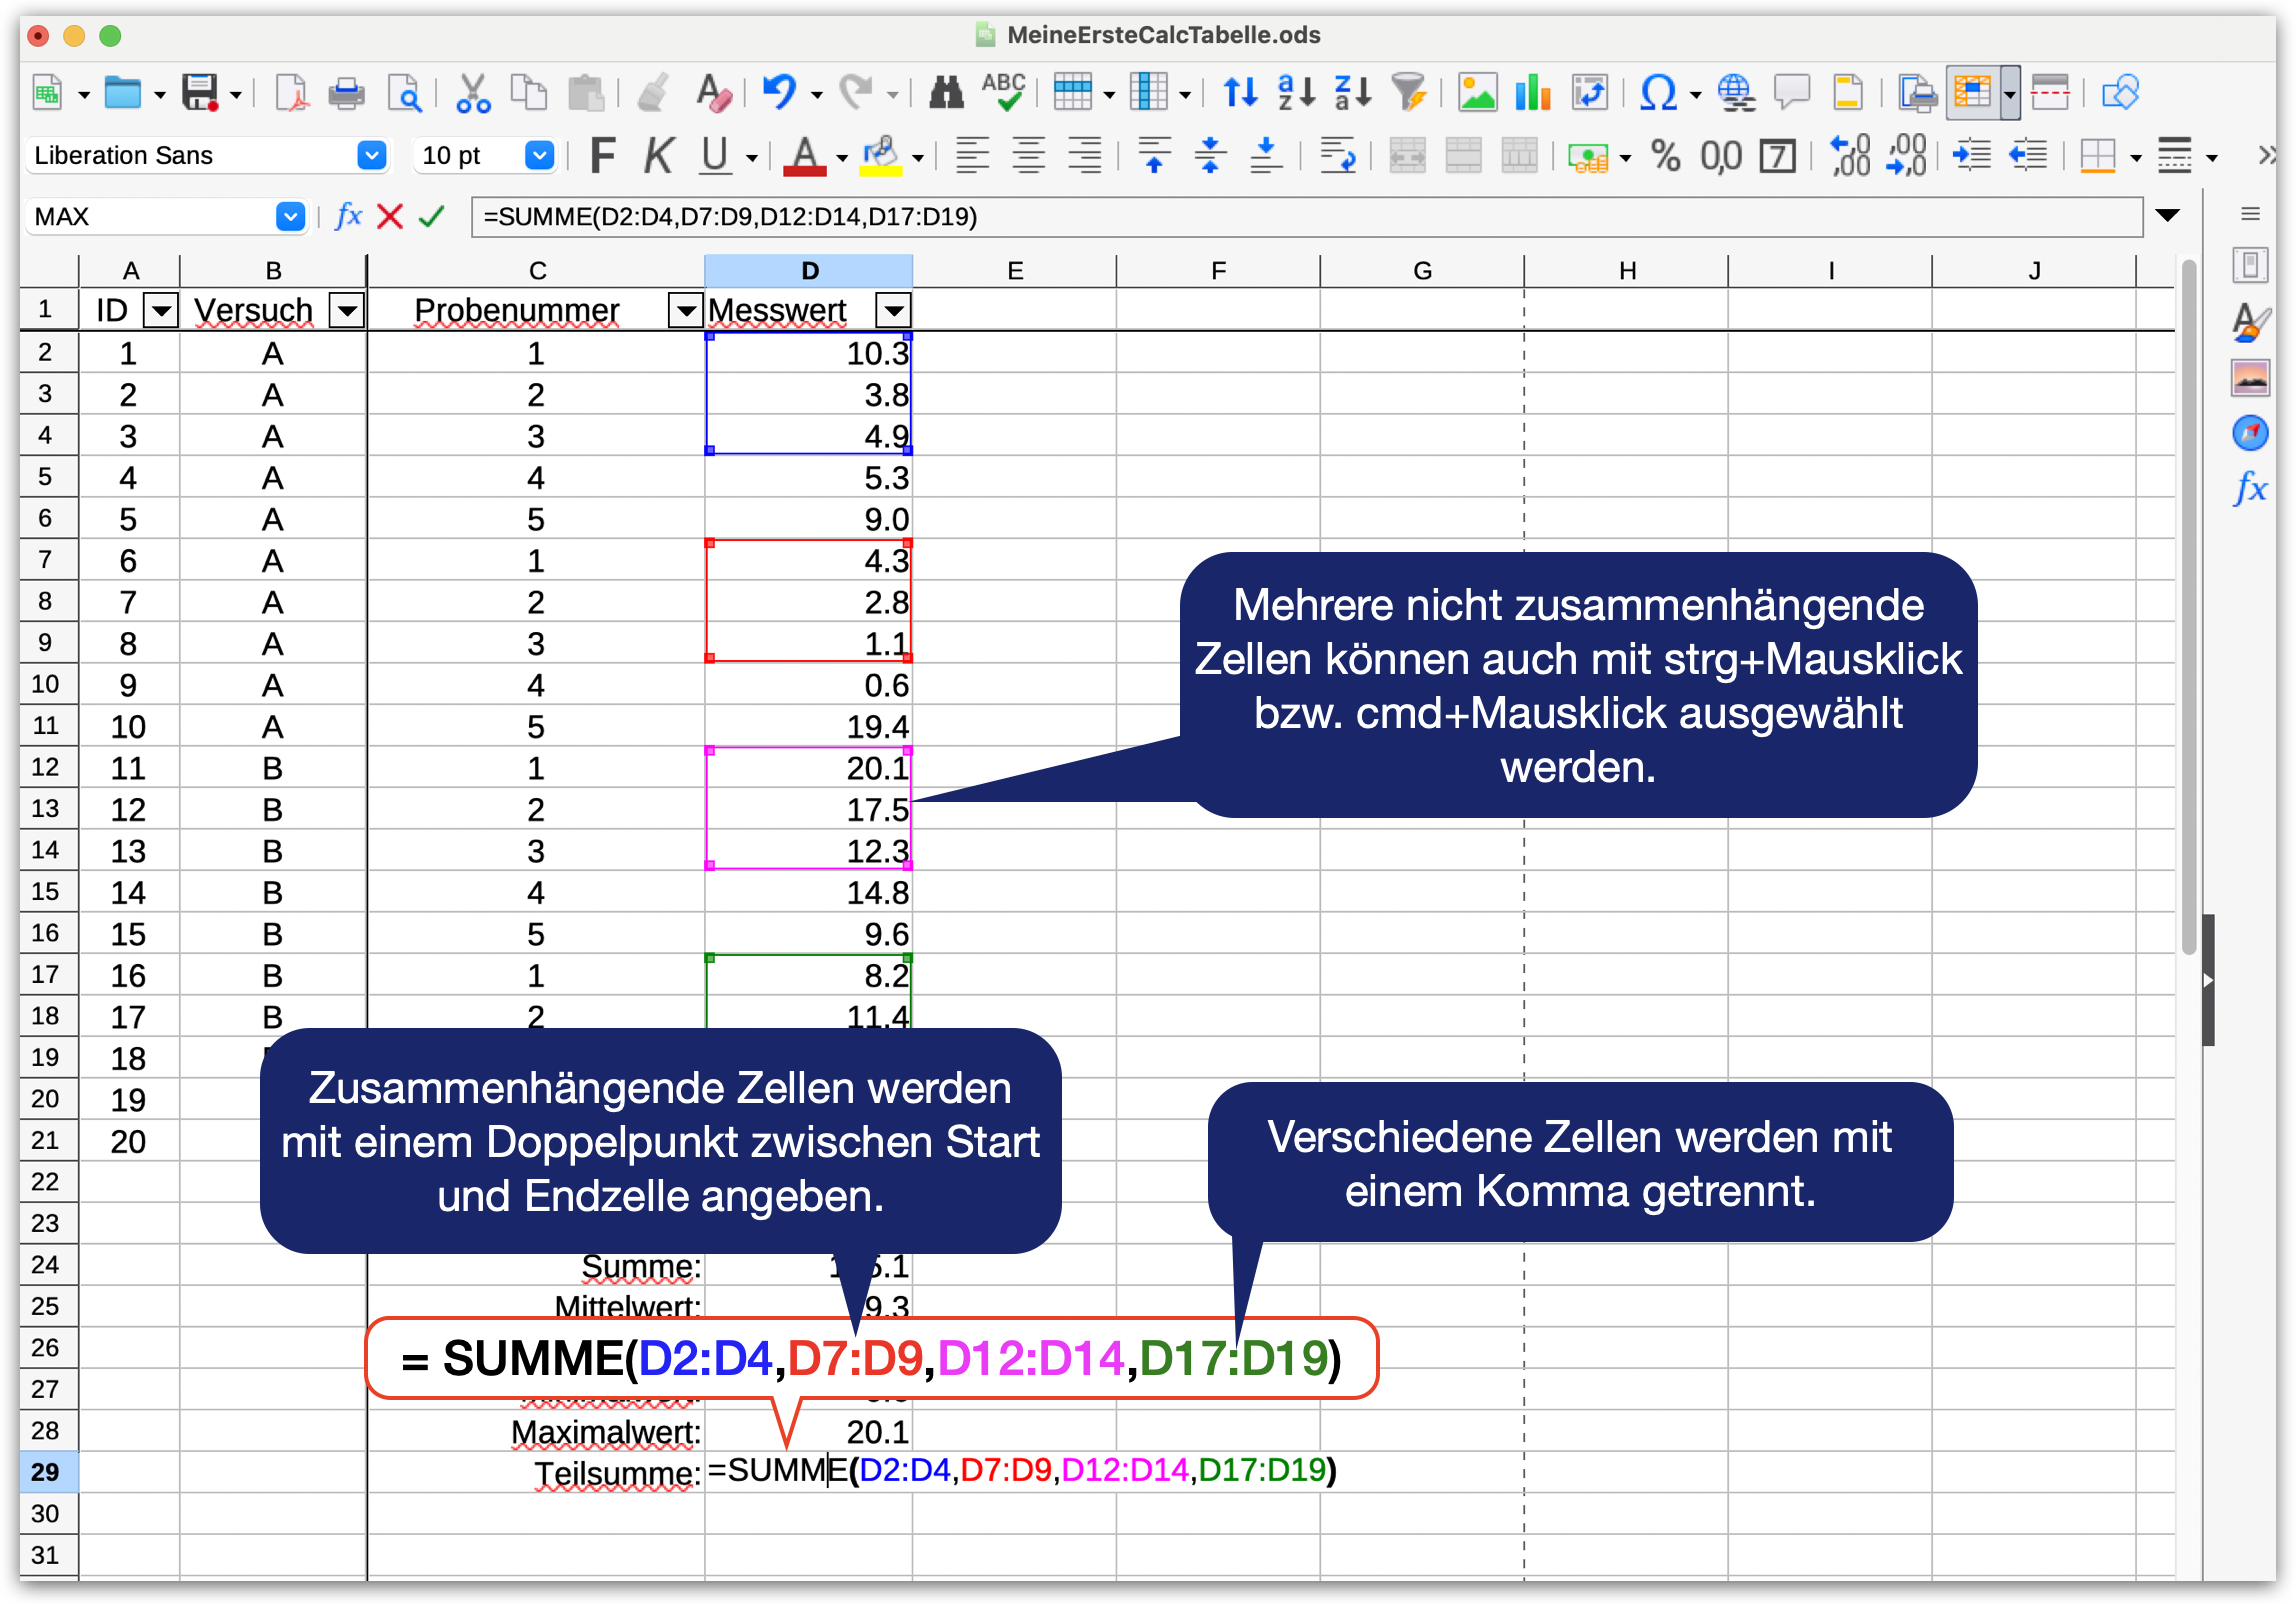This screenshot has height=1604, width=2296.
Task: Click the Sort Ascending toolbar icon
Action: [1296, 93]
